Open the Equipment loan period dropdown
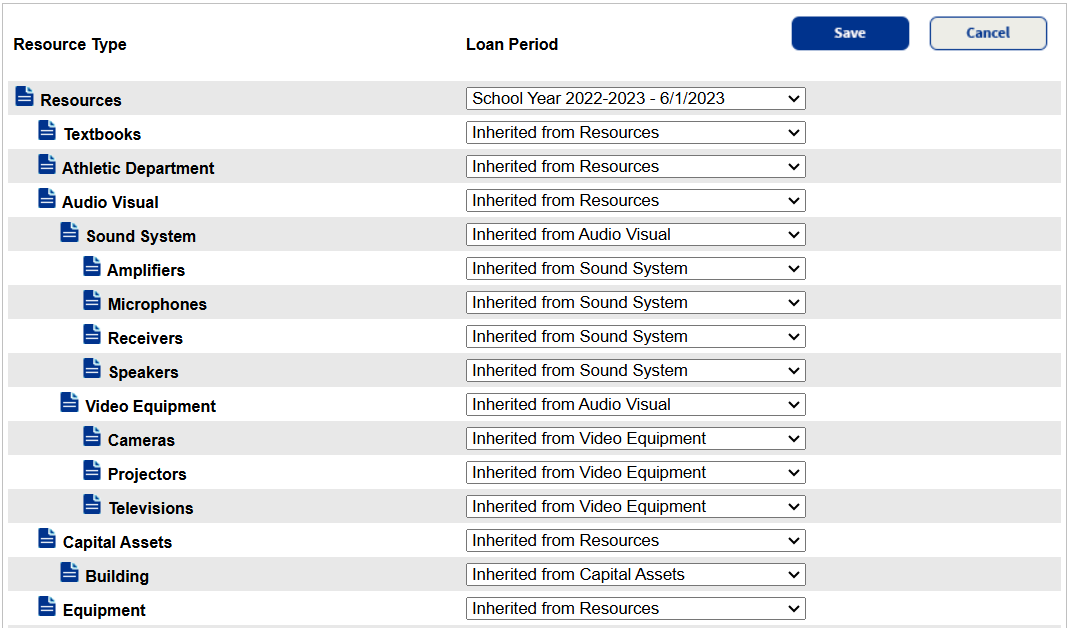The image size is (1071, 628). [x=636, y=608]
